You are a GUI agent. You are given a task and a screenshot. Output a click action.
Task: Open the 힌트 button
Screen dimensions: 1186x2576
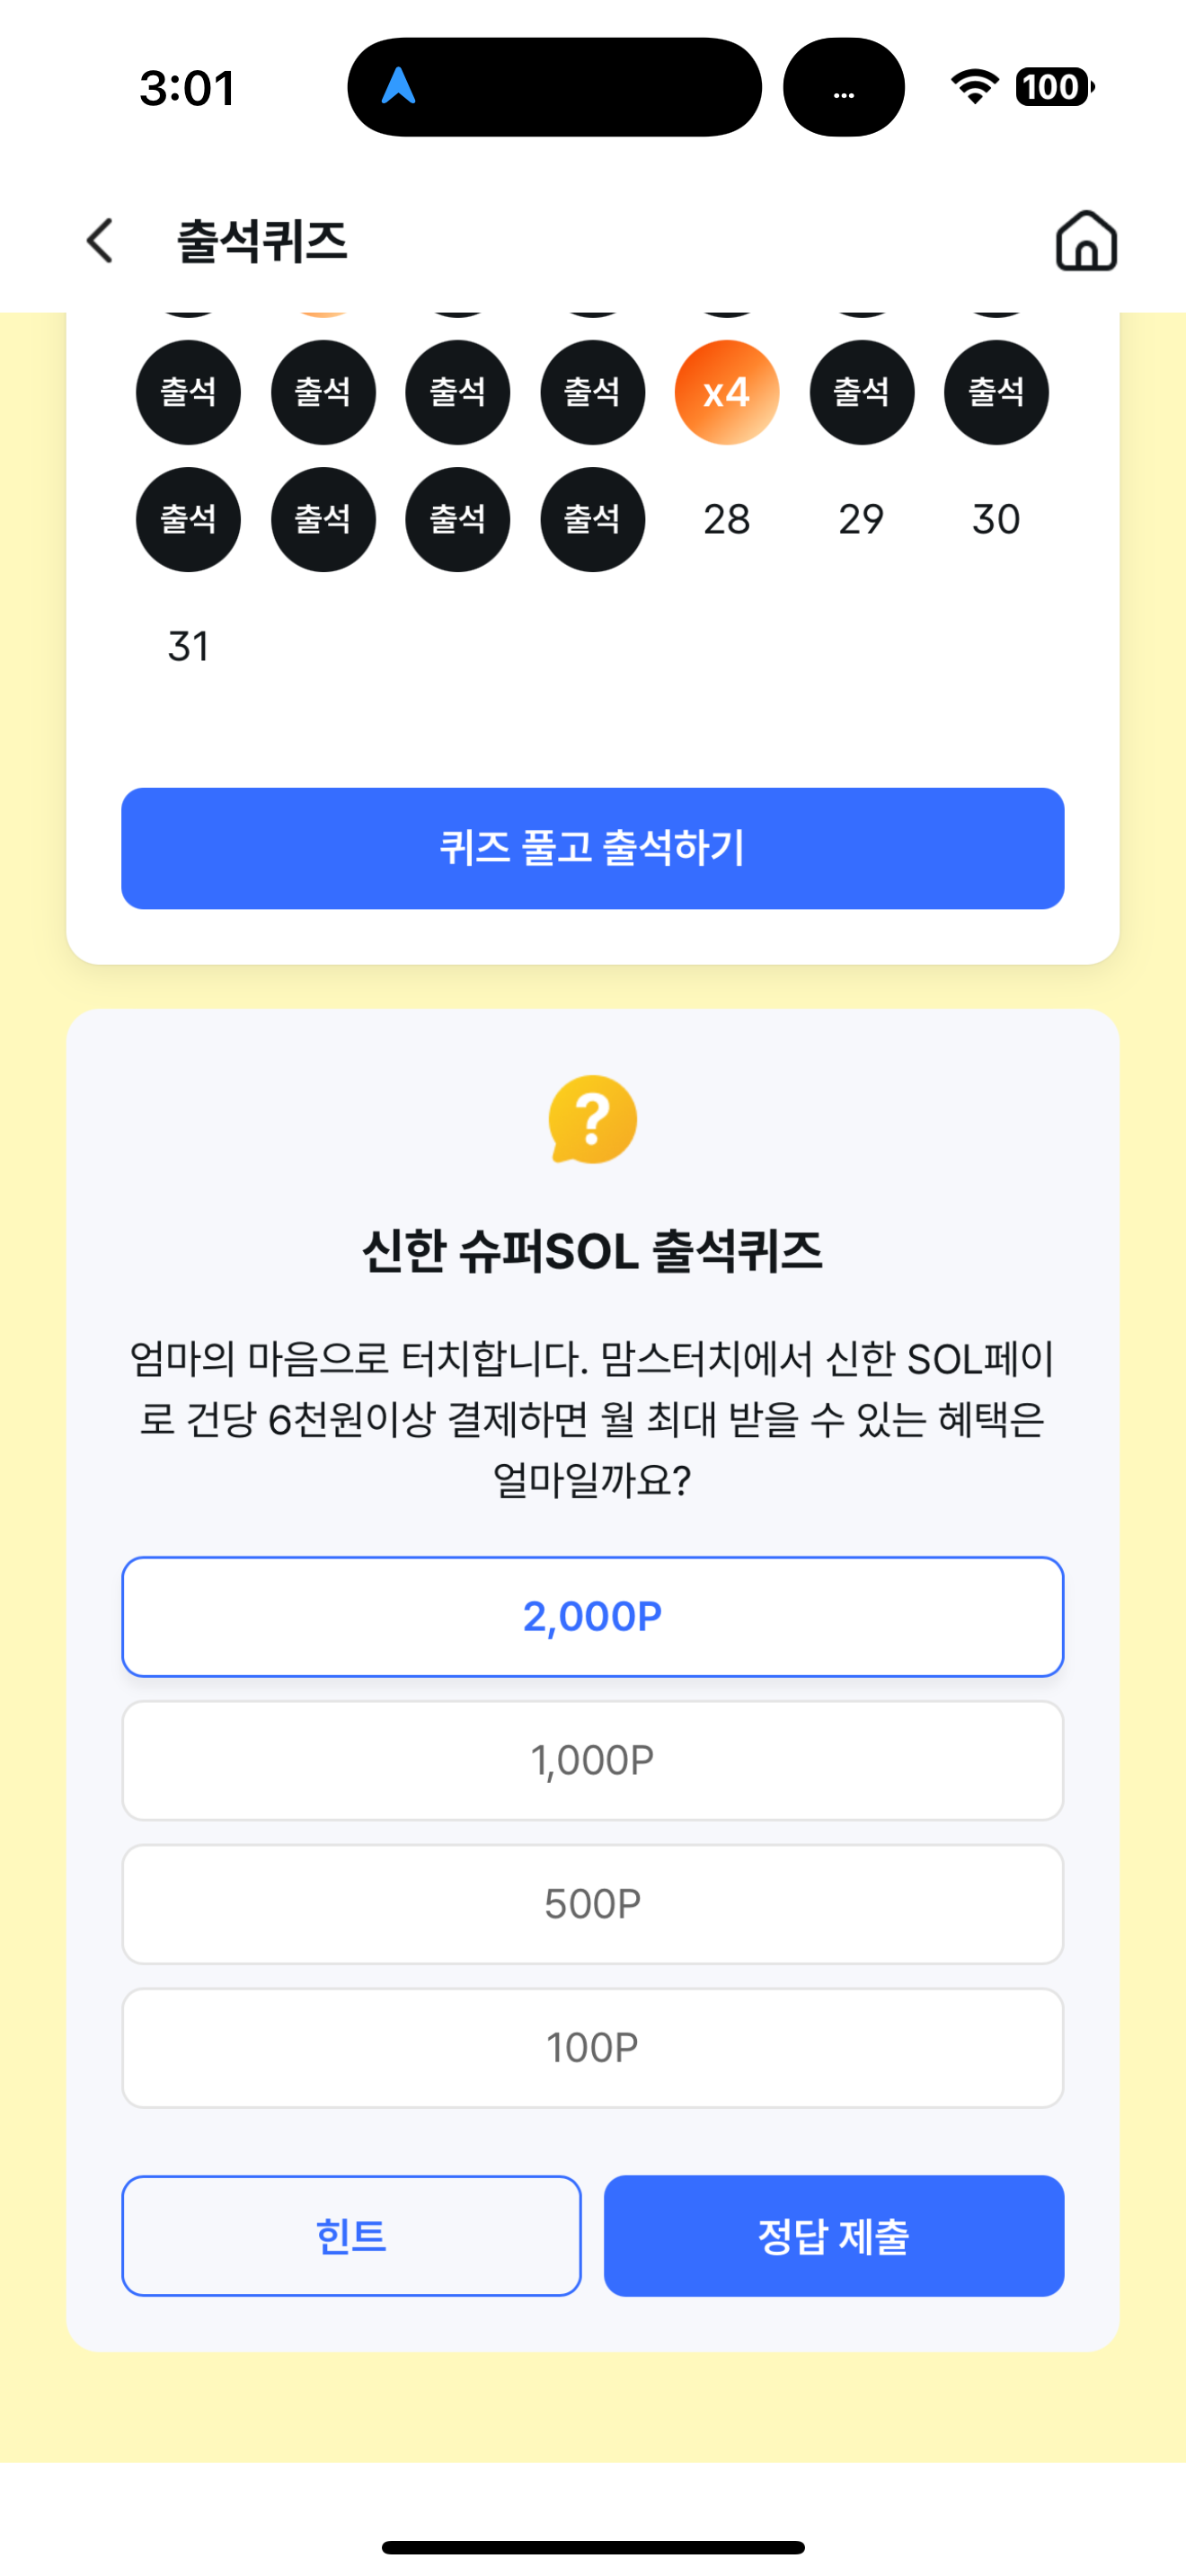352,2236
